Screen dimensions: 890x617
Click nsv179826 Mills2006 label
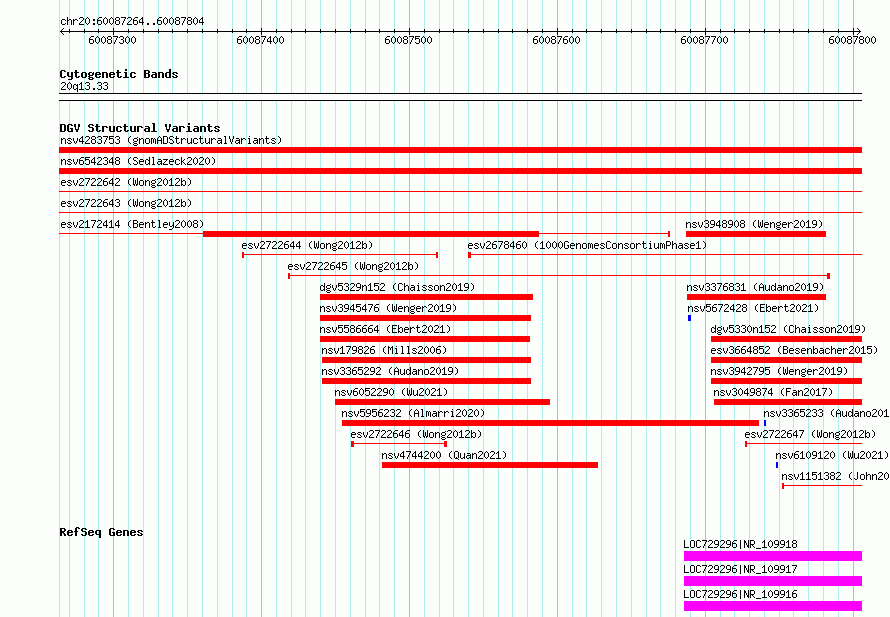(384, 350)
